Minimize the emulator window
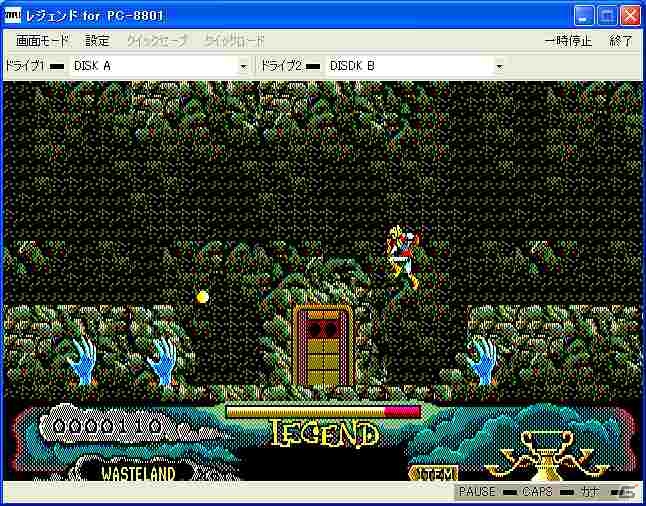The image size is (646, 506). [x=584, y=16]
